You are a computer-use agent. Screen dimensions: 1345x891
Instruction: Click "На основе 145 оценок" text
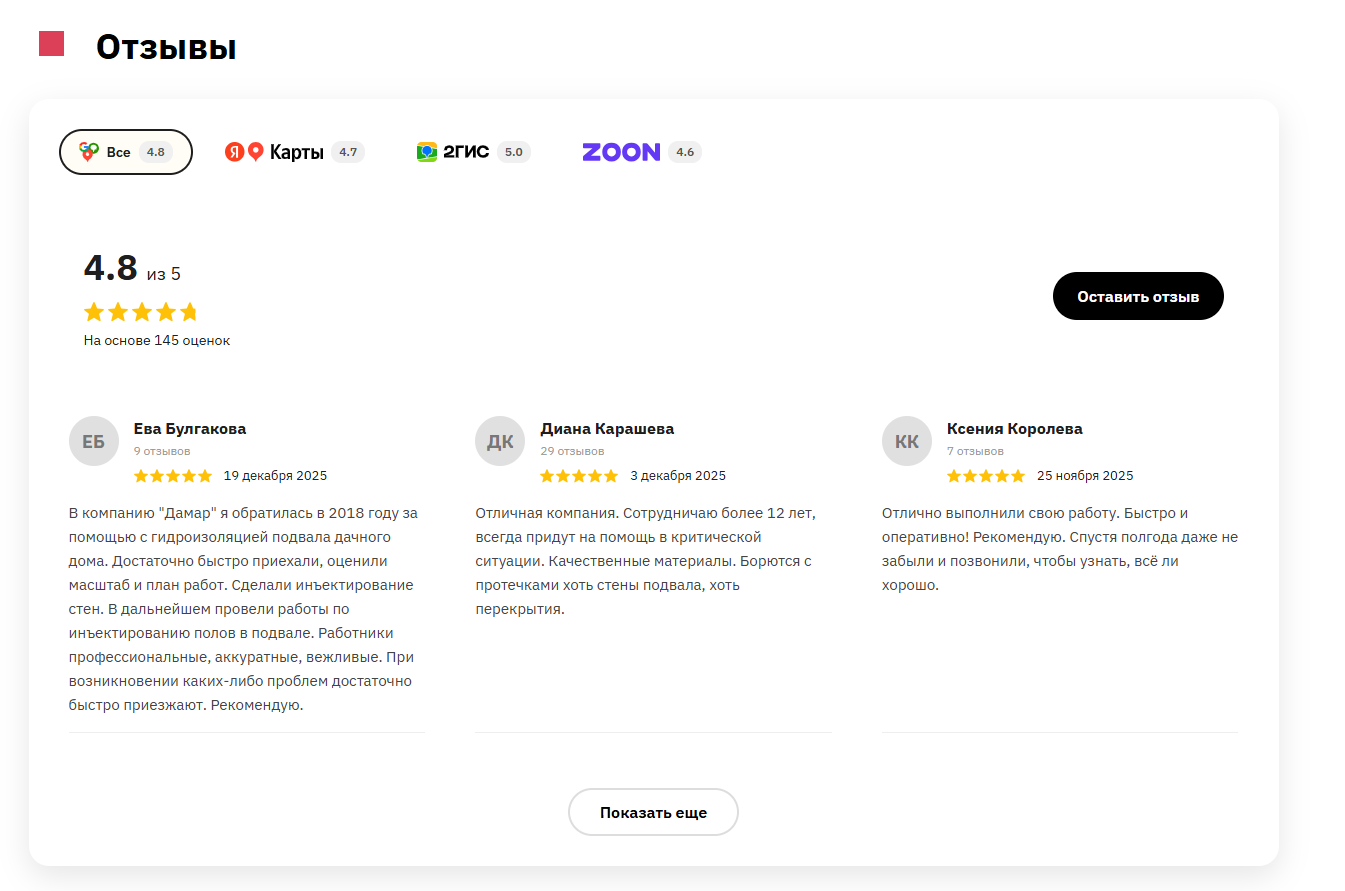157,341
